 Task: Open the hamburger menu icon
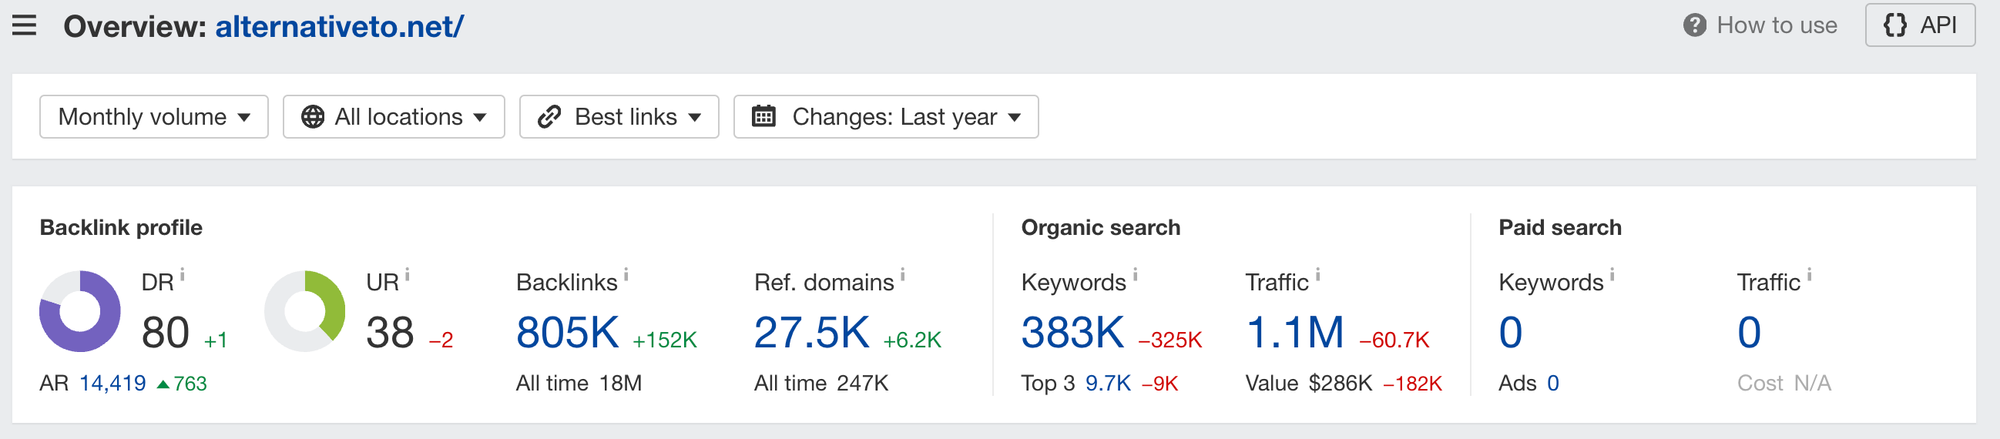[x=24, y=26]
